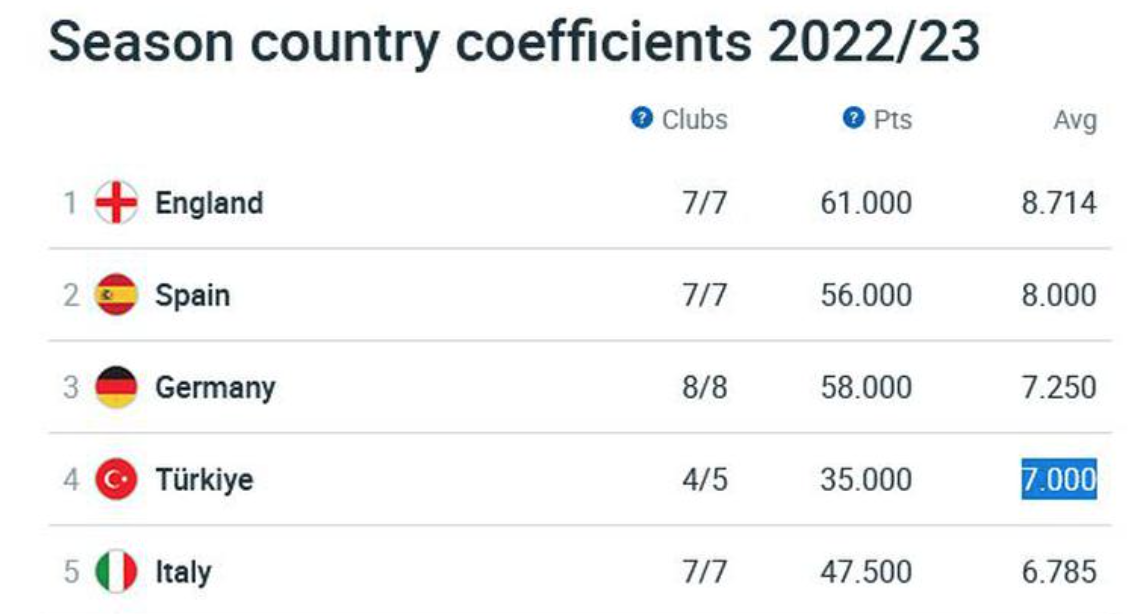Click the Italy flag icon
The width and height of the screenshot is (1136, 614).
click(x=116, y=571)
